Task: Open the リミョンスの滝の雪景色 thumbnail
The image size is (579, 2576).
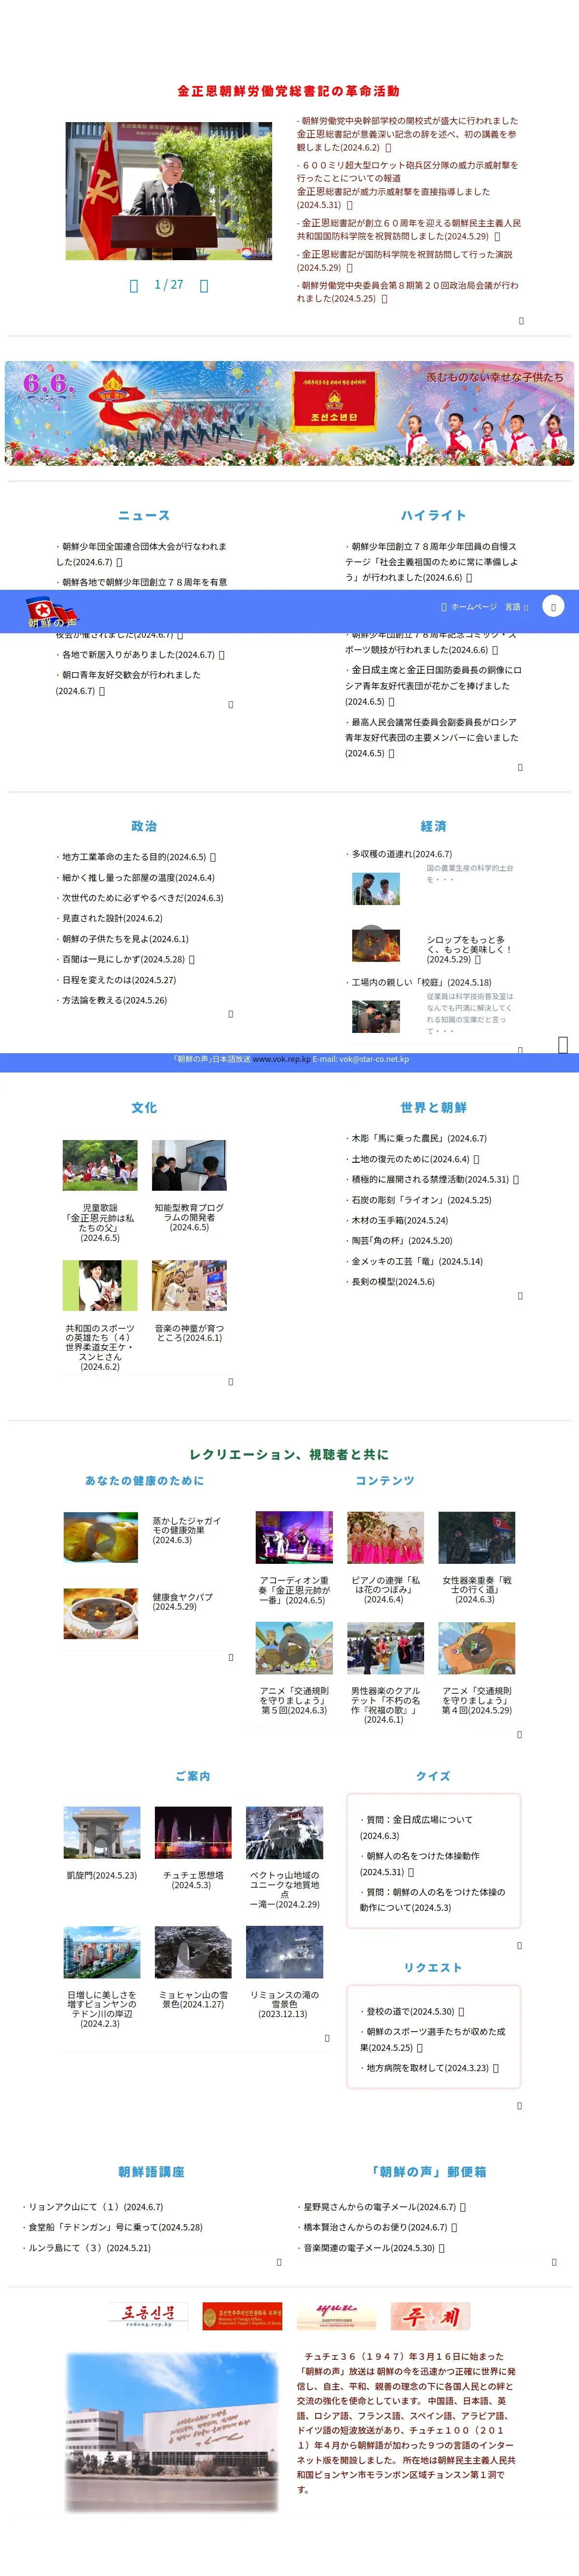Action: [x=284, y=1952]
